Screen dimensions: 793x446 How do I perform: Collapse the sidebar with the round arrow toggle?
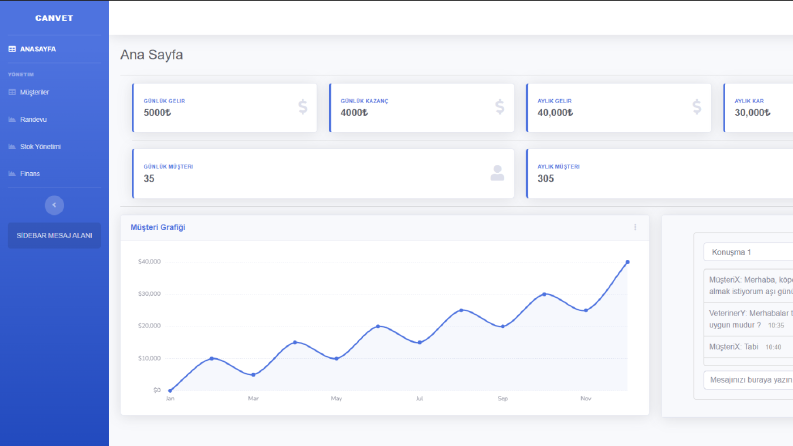(54, 205)
